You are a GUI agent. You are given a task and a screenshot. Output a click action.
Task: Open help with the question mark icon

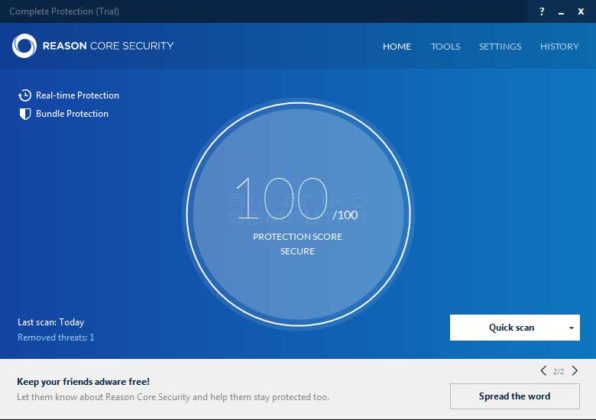(542, 11)
